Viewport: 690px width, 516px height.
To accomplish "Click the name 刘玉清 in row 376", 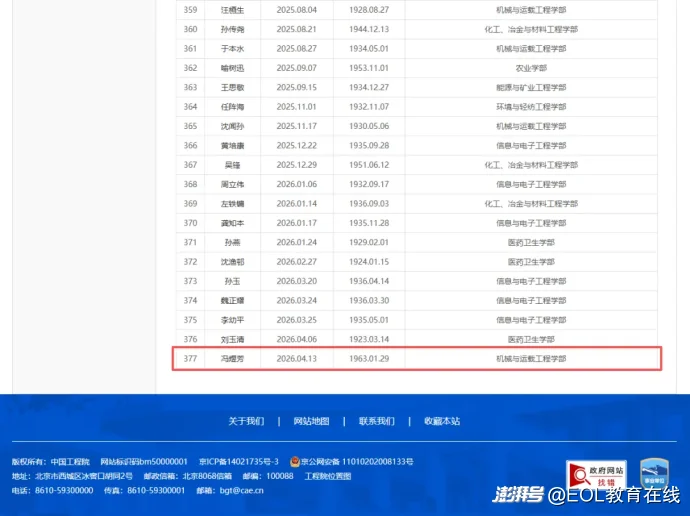I will coord(232,339).
